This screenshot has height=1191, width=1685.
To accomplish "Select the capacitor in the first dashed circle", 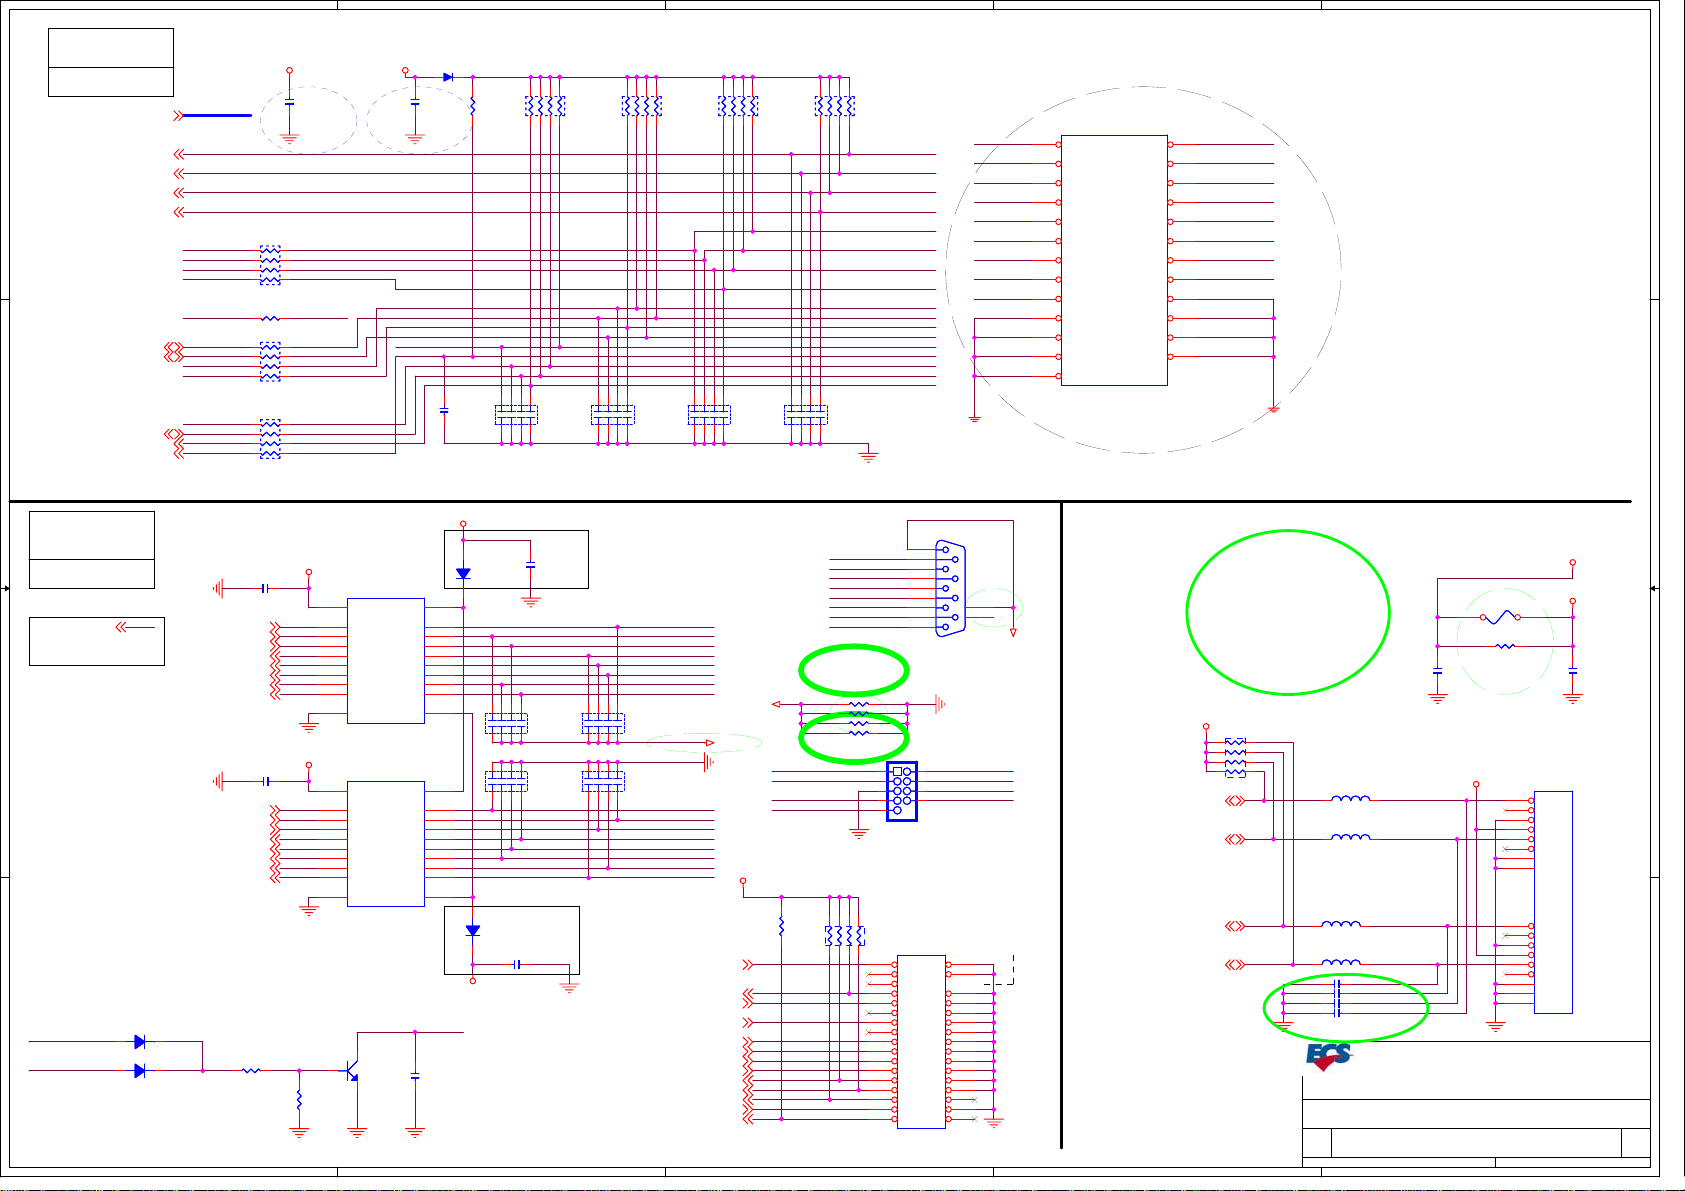I will (290, 102).
